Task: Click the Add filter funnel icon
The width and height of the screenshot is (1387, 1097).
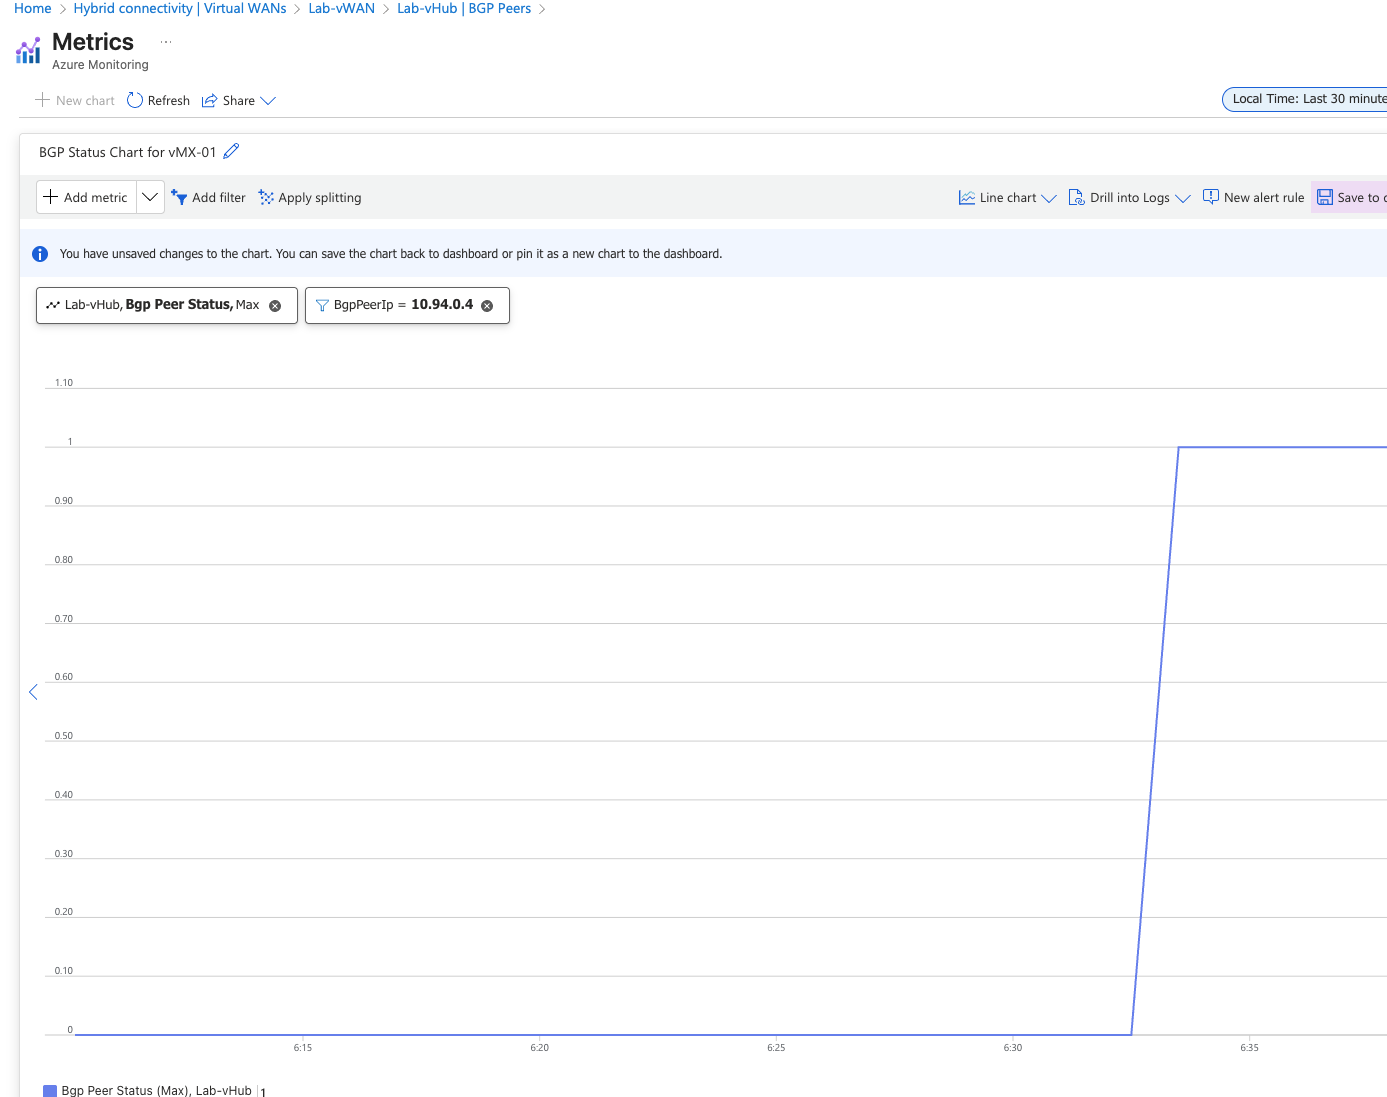Action: click(179, 197)
